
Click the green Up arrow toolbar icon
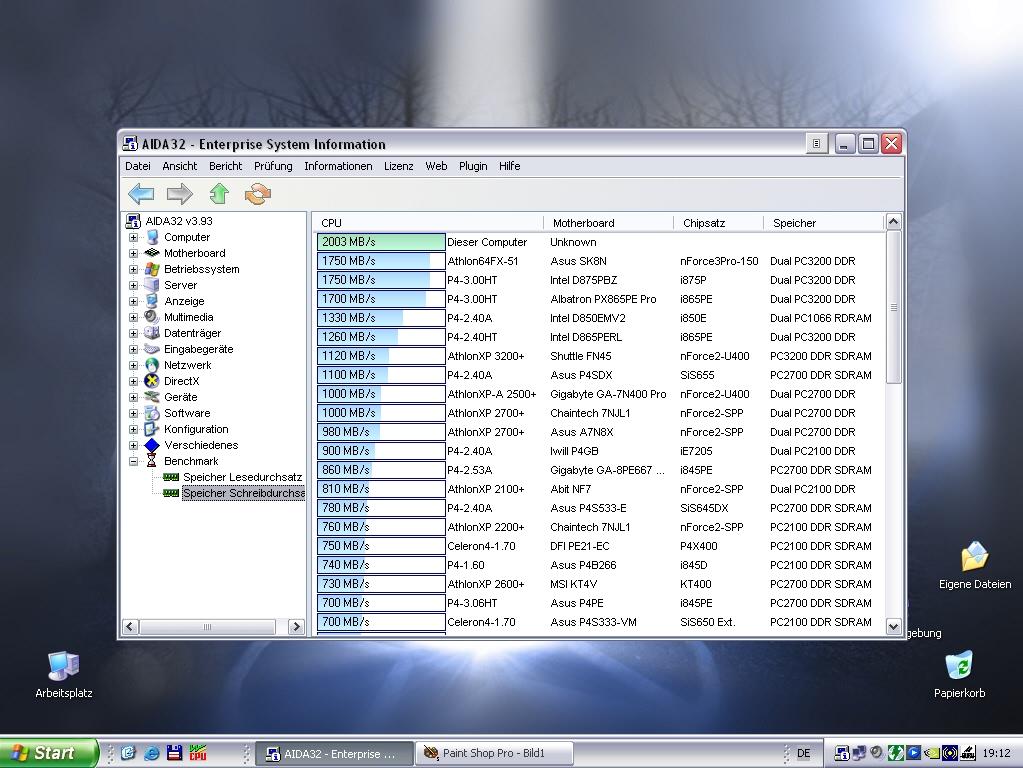click(219, 194)
